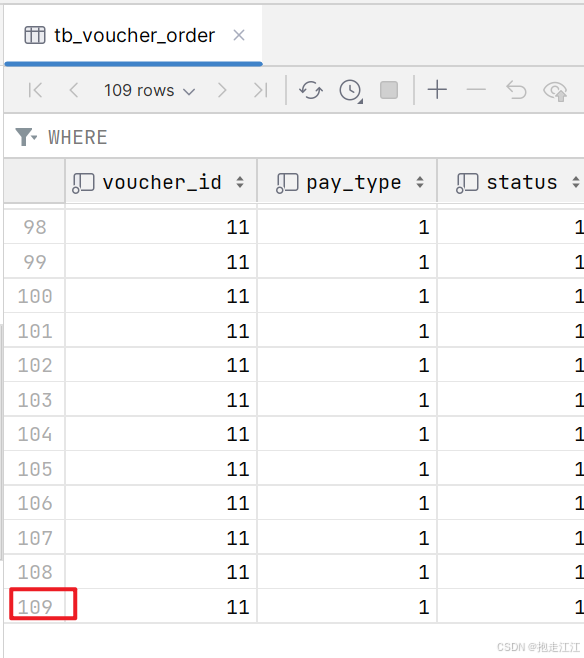Click the stop square button
Image resolution: width=584 pixels, height=658 pixels.
389,90
